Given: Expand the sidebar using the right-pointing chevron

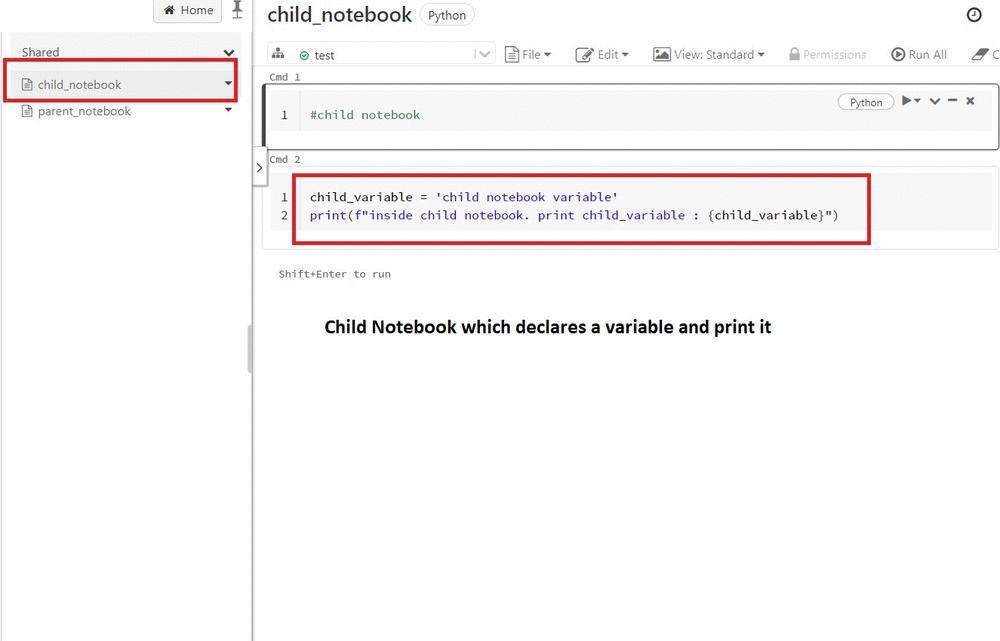Looking at the screenshot, I should point(260,167).
